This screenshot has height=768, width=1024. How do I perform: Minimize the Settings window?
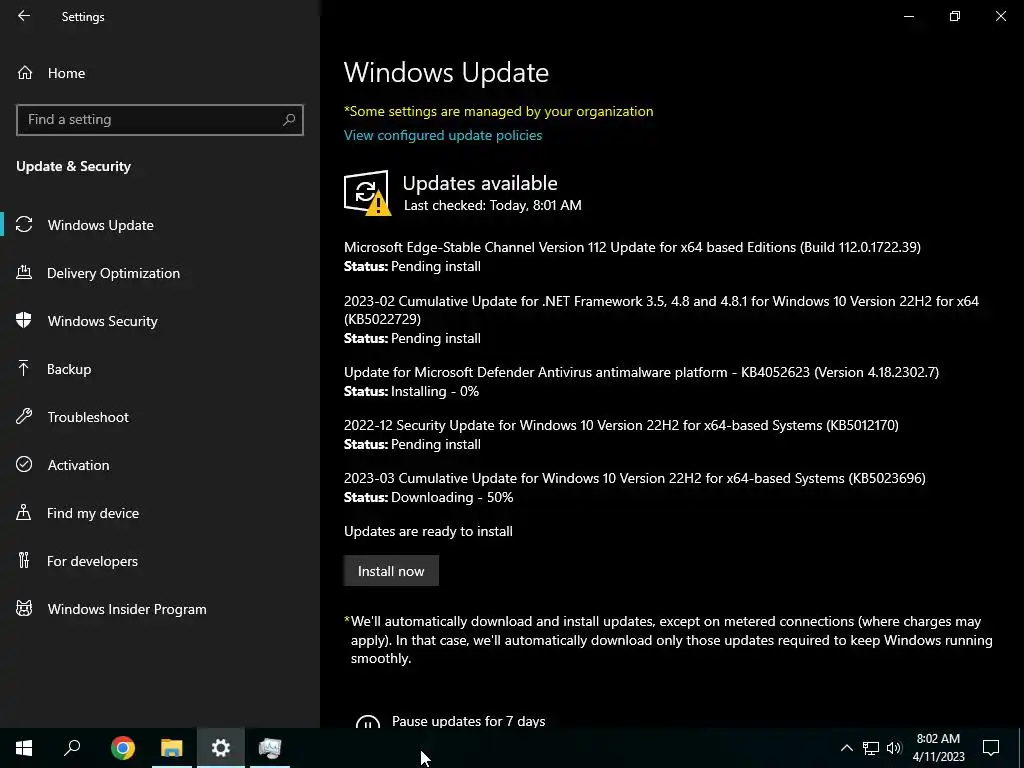pyautogui.click(x=908, y=16)
